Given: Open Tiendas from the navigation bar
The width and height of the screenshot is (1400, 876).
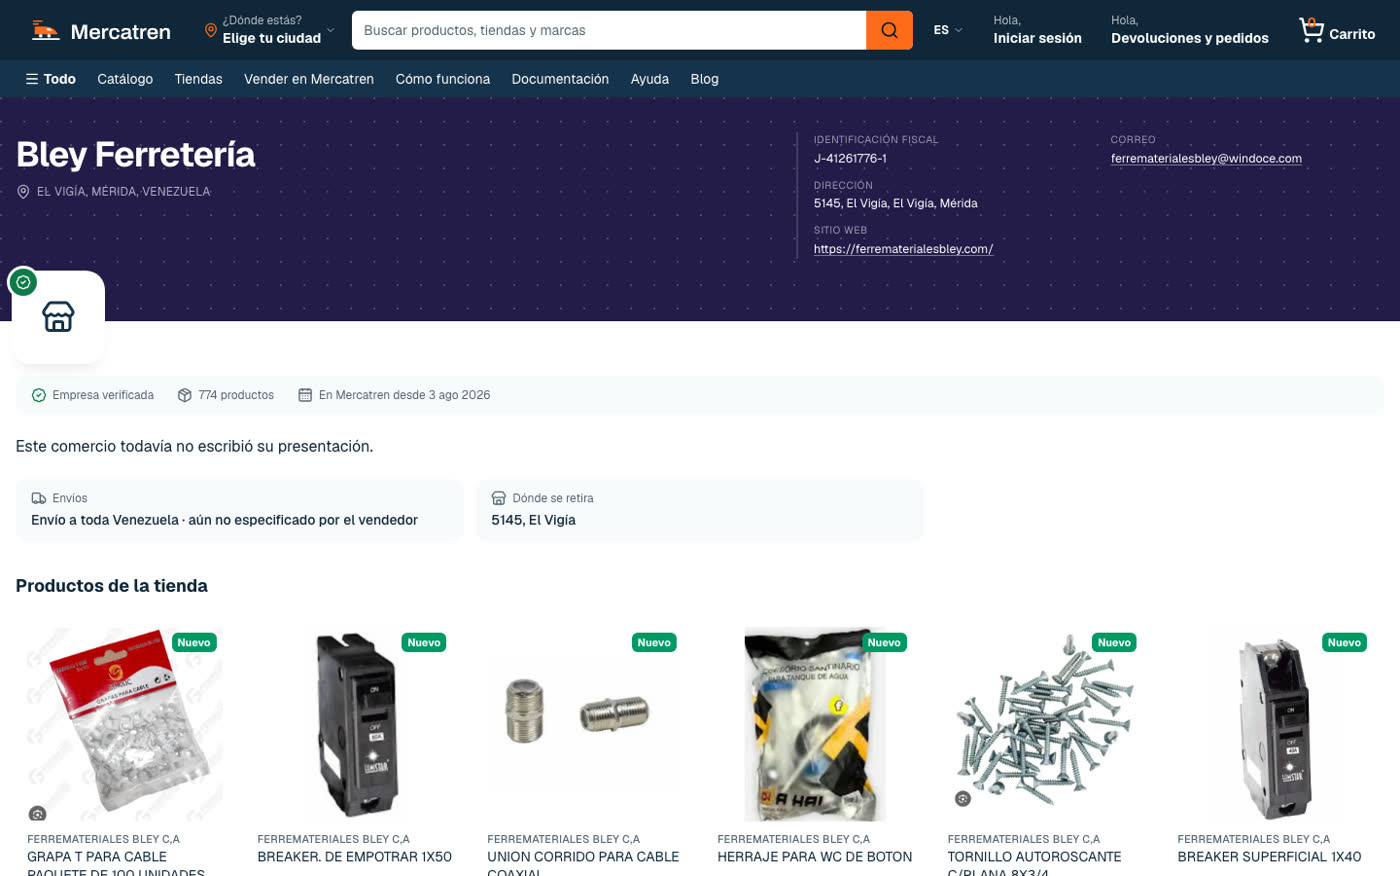Looking at the screenshot, I should pyautogui.click(x=198, y=79).
